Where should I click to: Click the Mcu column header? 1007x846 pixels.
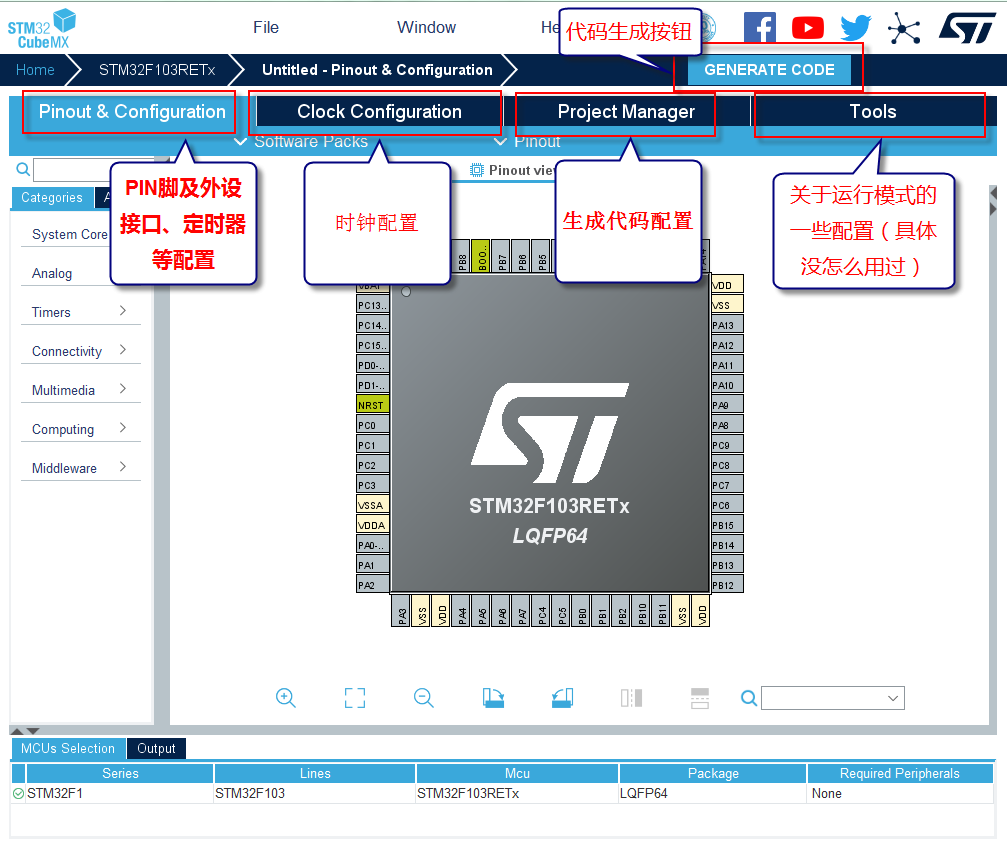coord(517,773)
